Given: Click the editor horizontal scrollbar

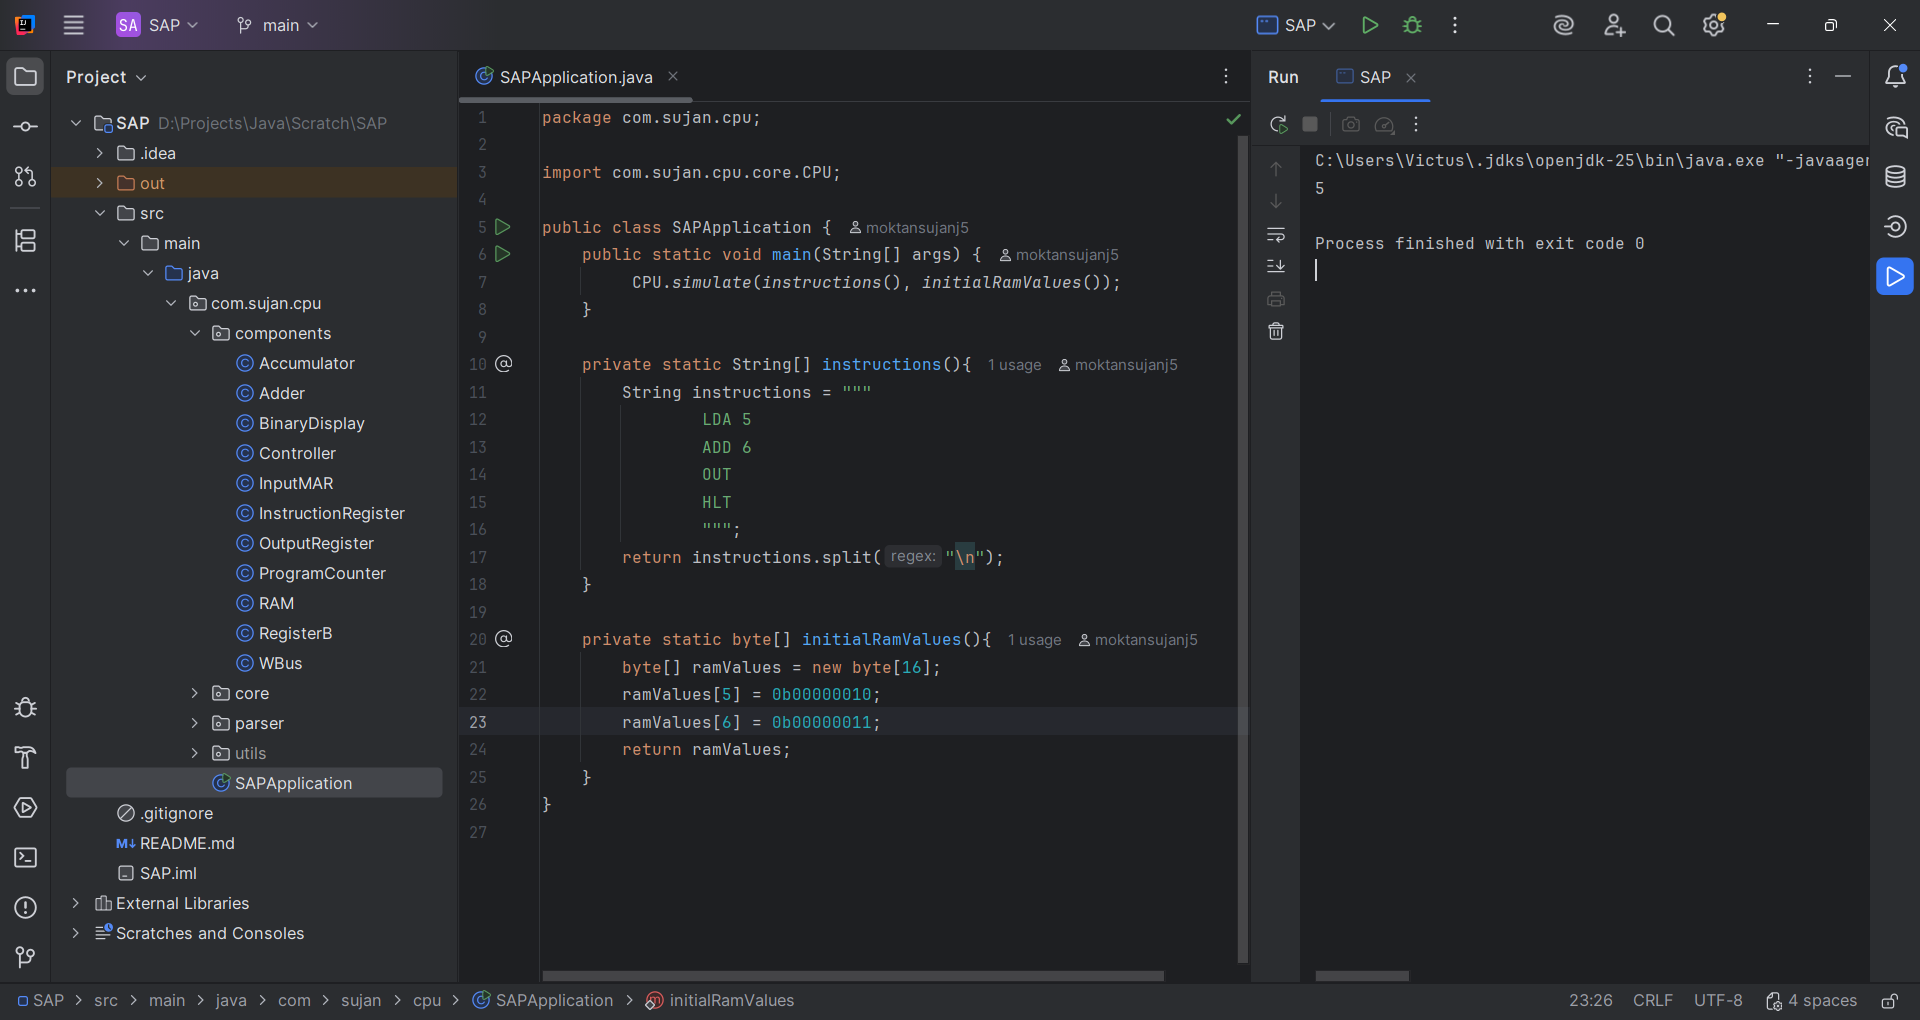Looking at the screenshot, I should tap(852, 976).
